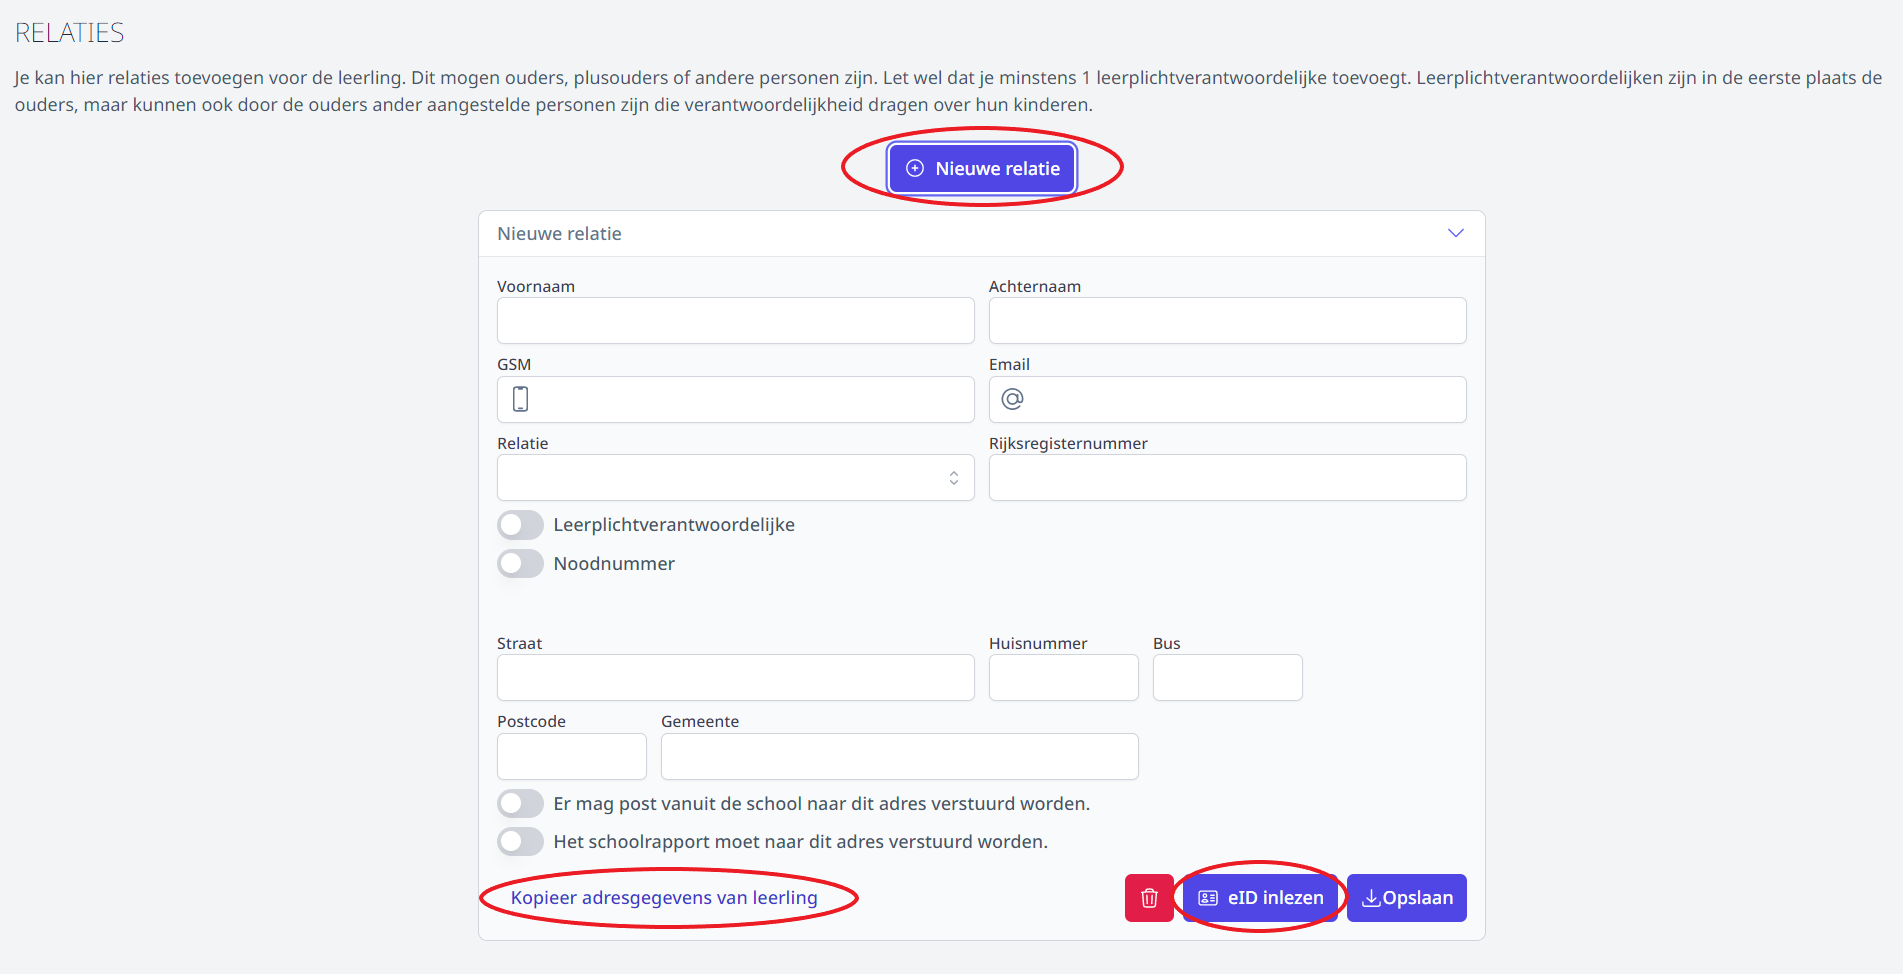Toggle schoolrapport to this address switch
Screen dimensions: 1903x974
point(520,842)
